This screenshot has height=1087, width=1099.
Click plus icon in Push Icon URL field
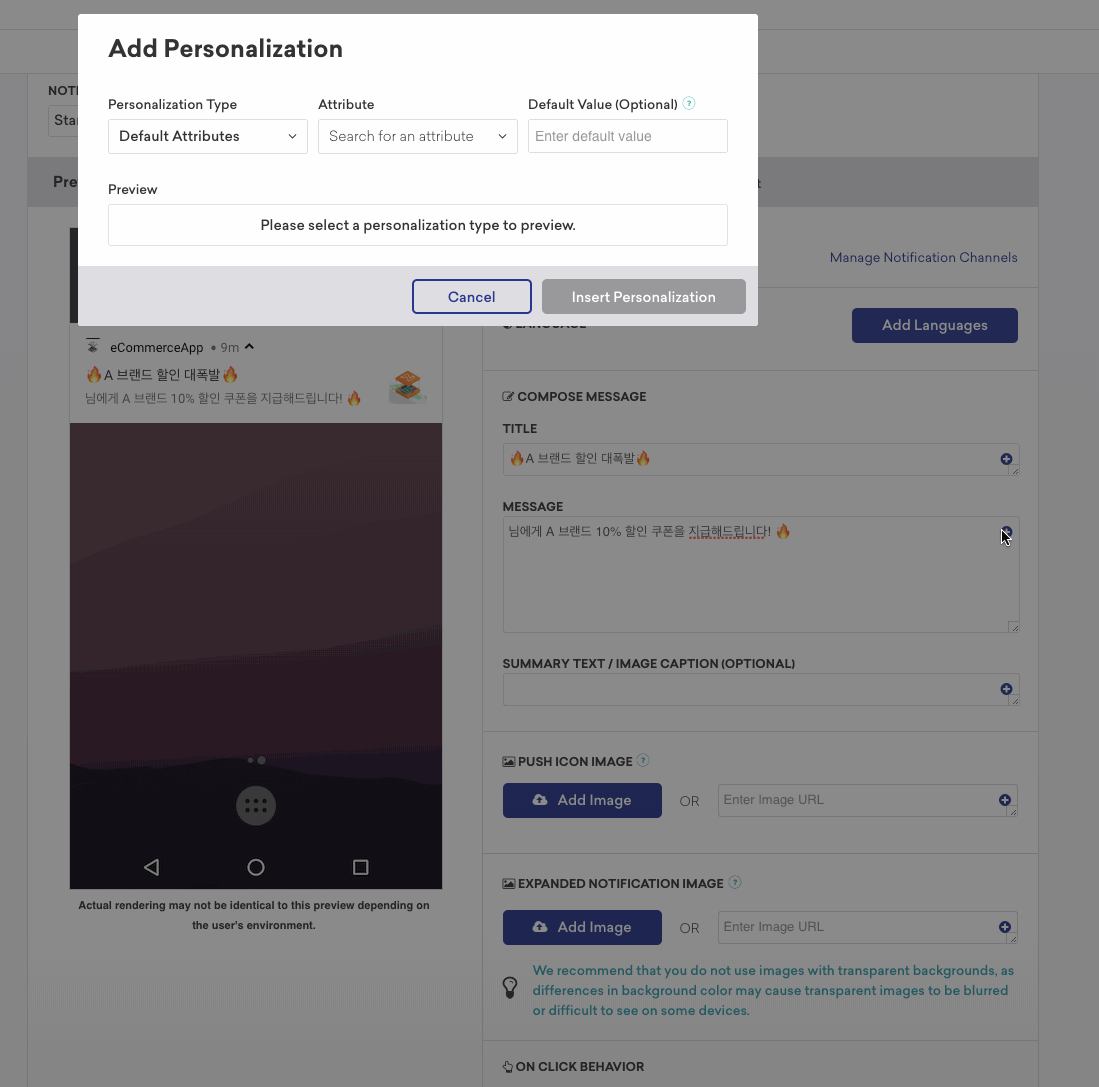click(1004, 800)
